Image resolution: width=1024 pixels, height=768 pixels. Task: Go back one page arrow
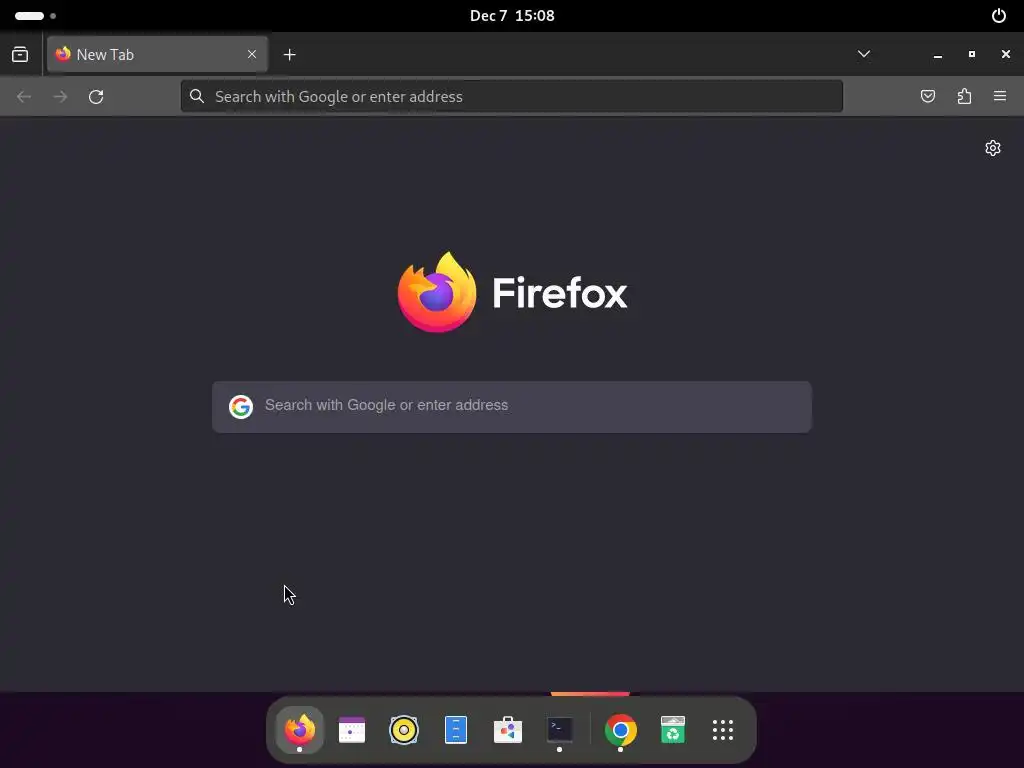coord(24,97)
